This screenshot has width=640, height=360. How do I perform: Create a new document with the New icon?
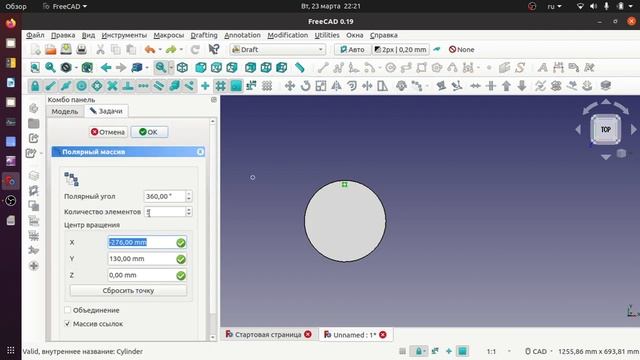tap(36, 50)
